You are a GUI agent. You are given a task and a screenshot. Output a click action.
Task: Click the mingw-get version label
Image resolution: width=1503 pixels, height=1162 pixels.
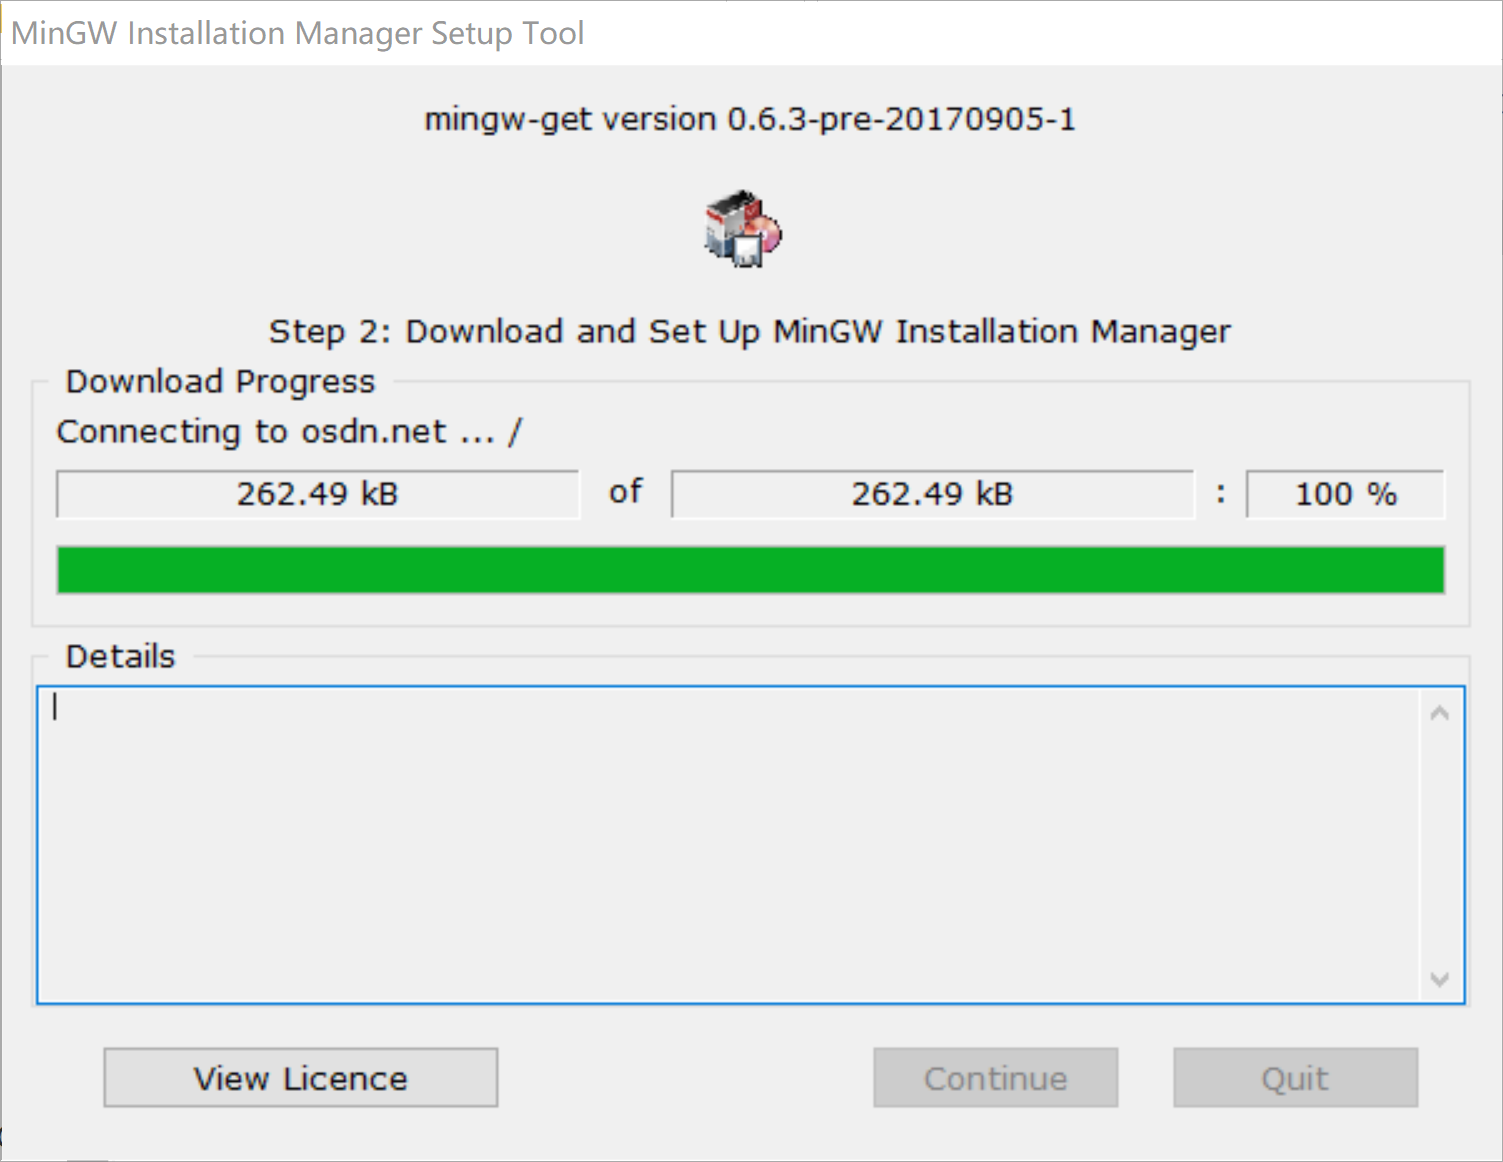pos(750,120)
